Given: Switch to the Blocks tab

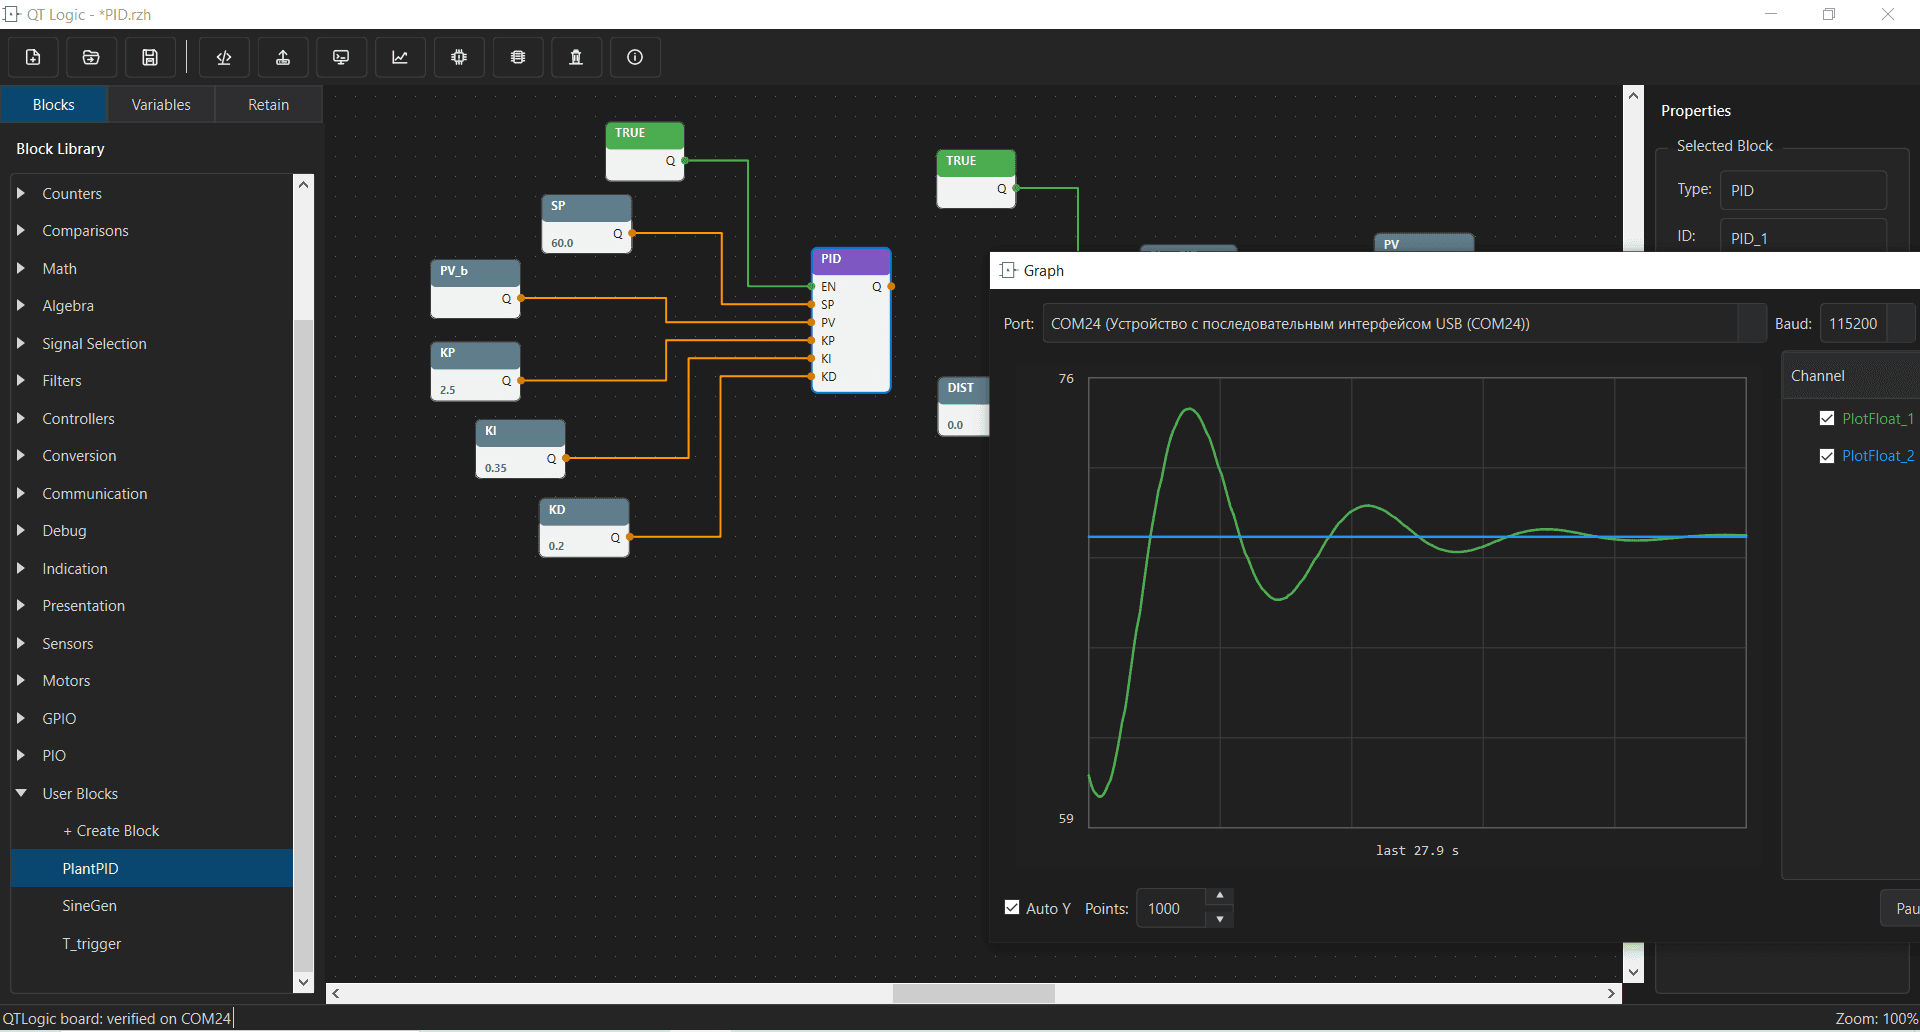Looking at the screenshot, I should (x=54, y=105).
